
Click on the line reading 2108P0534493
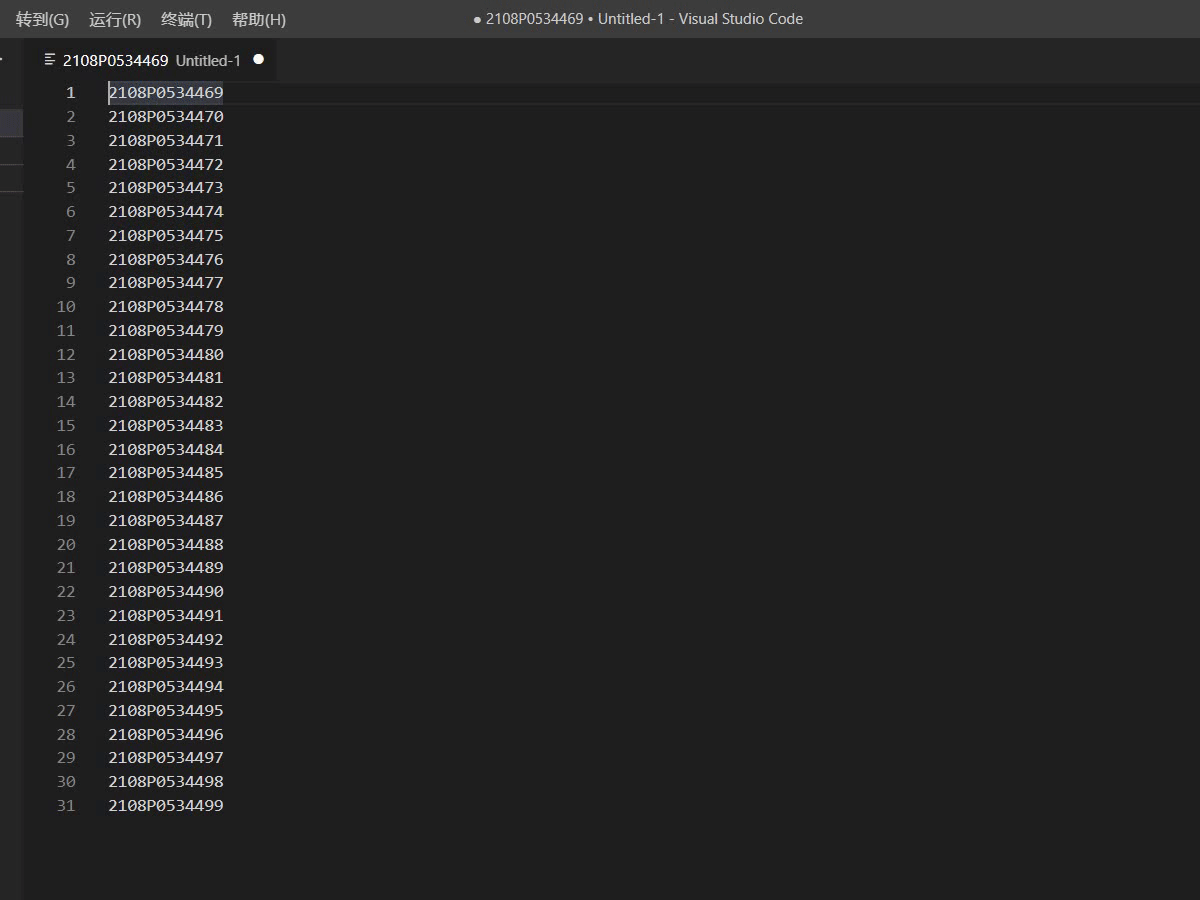pos(166,663)
